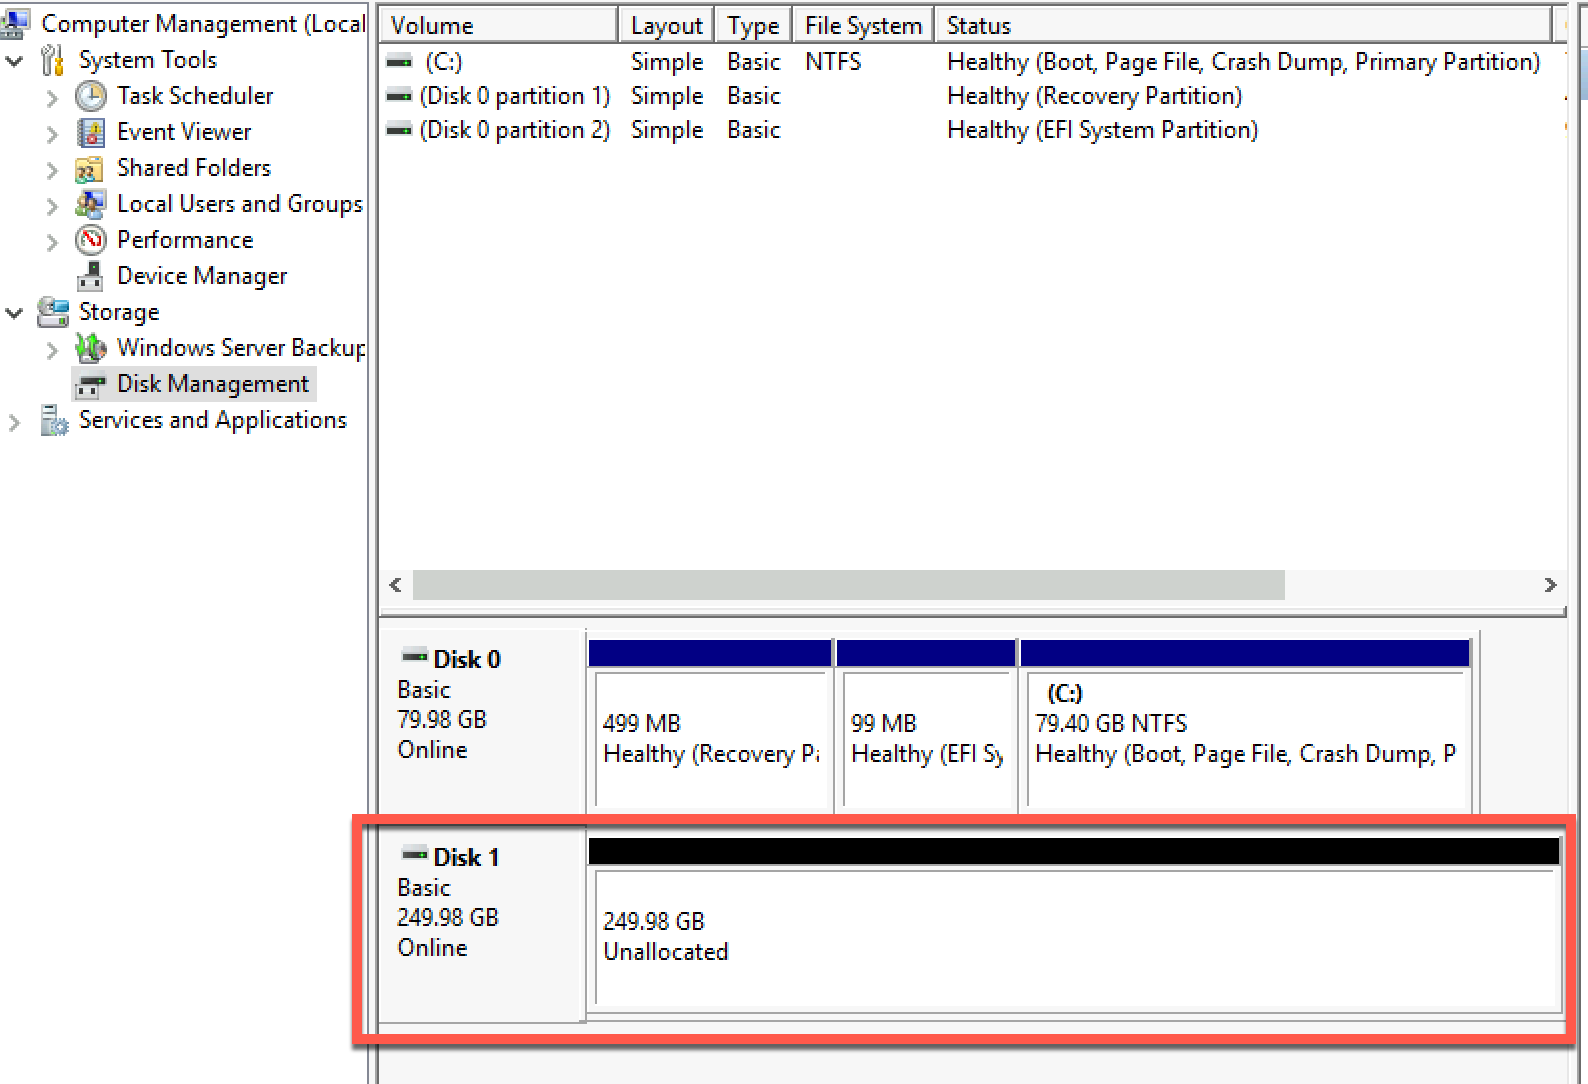Select the (Disk 0 partition 1) volume row
Viewport: 1588px width, 1084px height.
click(x=972, y=96)
